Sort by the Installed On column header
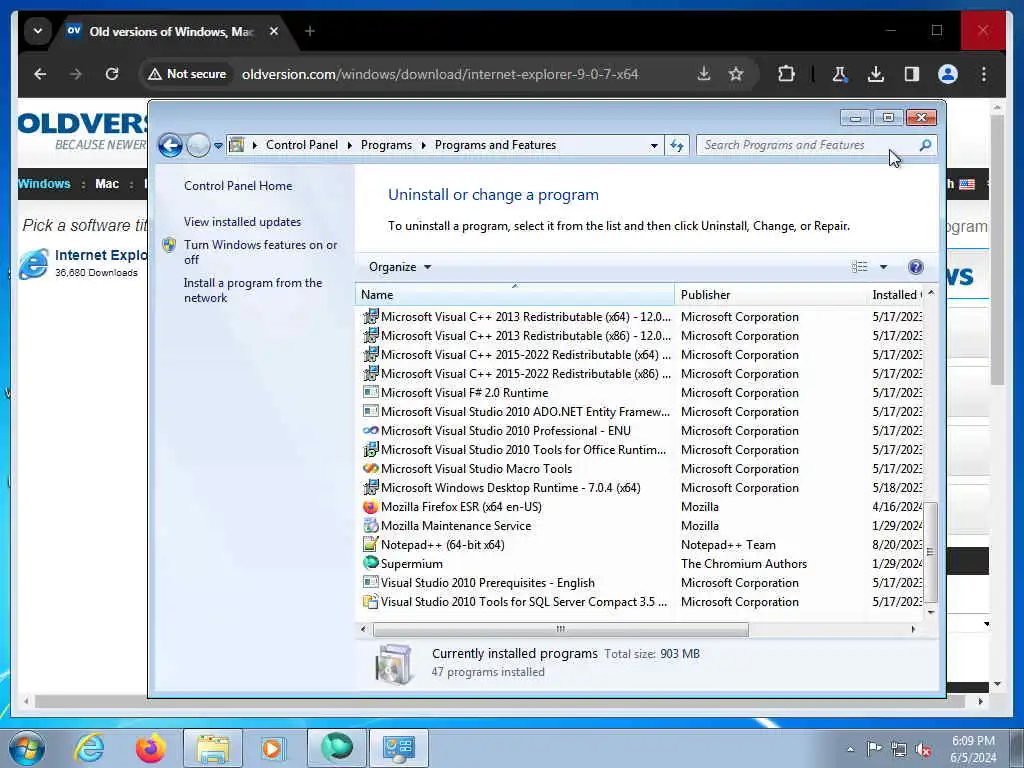 point(895,295)
